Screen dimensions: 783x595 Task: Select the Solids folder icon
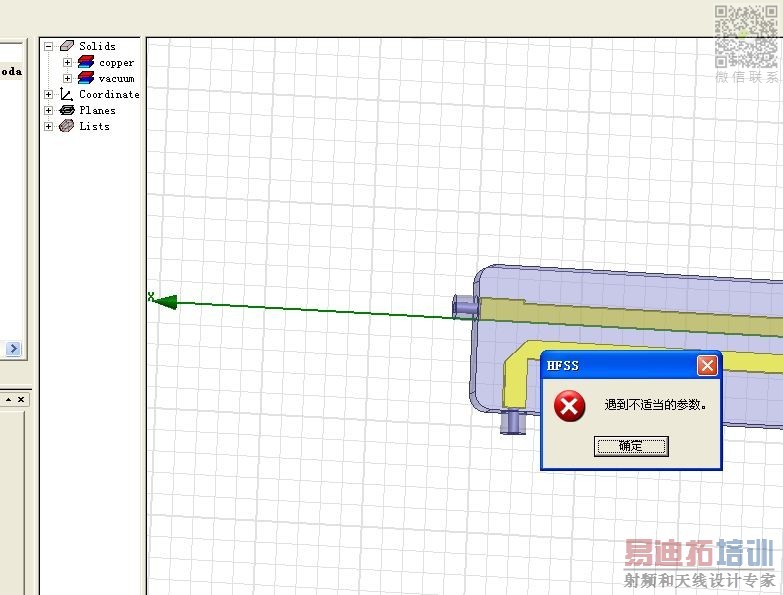pos(66,46)
